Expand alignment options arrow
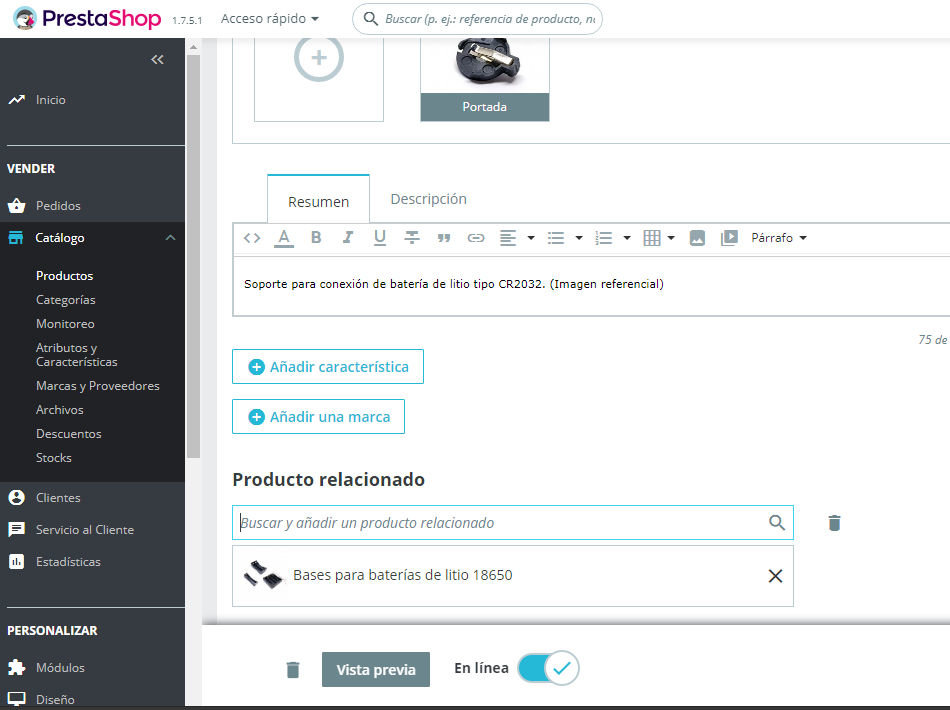 click(531, 238)
